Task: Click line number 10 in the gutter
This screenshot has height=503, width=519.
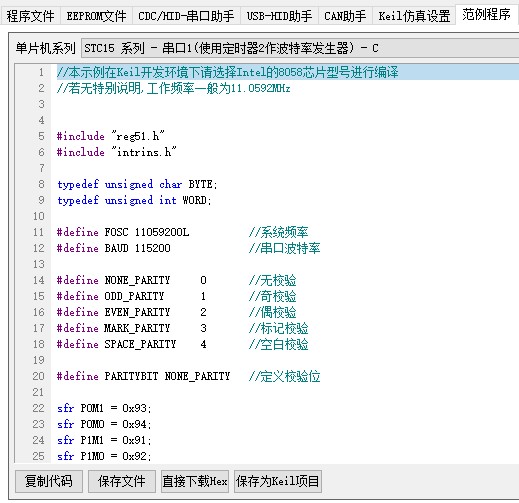Action: (39, 216)
